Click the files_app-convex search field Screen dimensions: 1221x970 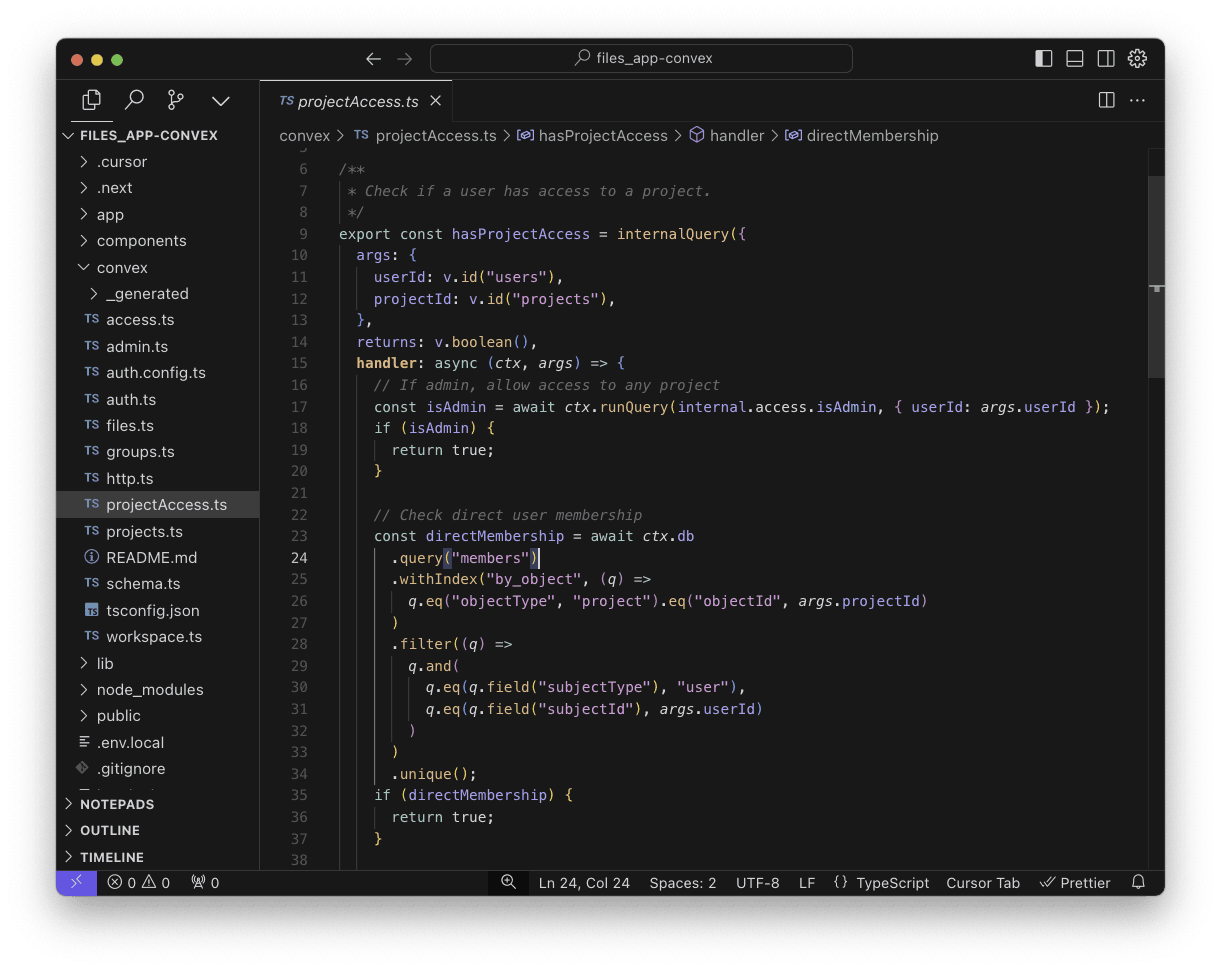[x=641, y=59]
